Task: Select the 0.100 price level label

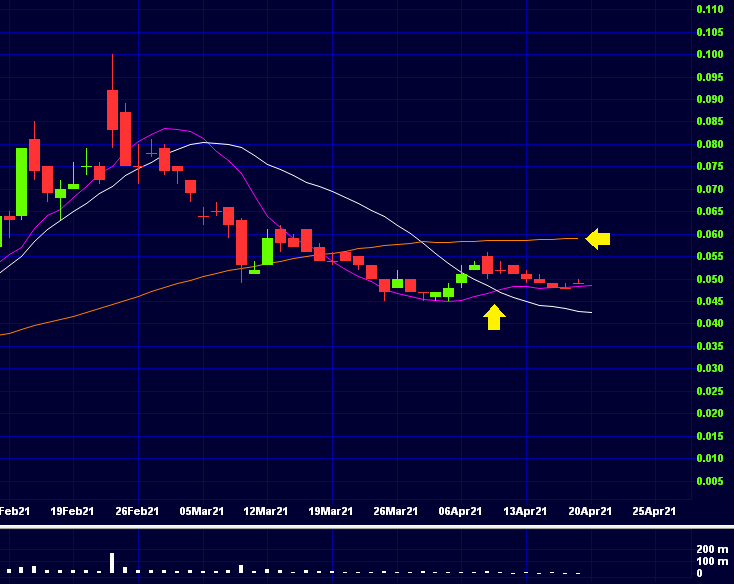Action: (x=710, y=54)
